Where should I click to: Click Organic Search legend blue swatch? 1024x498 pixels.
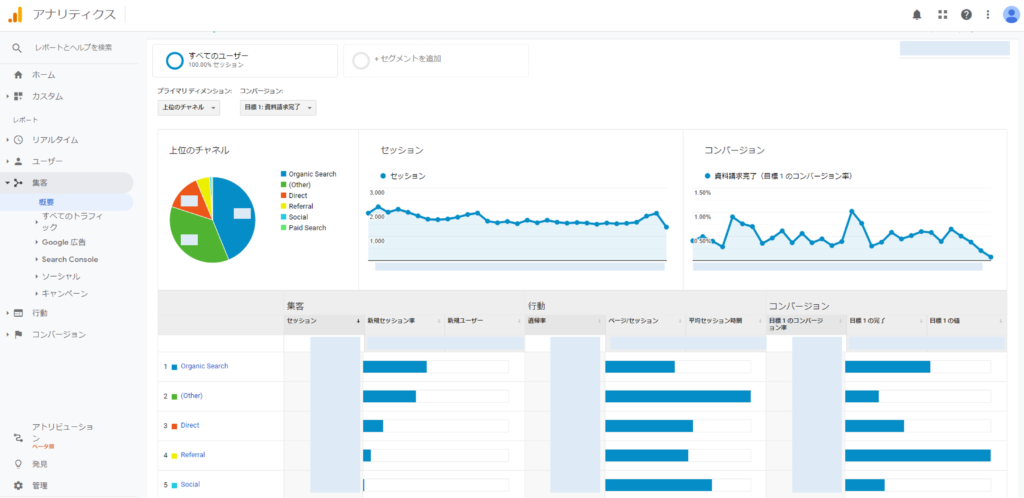(283, 174)
